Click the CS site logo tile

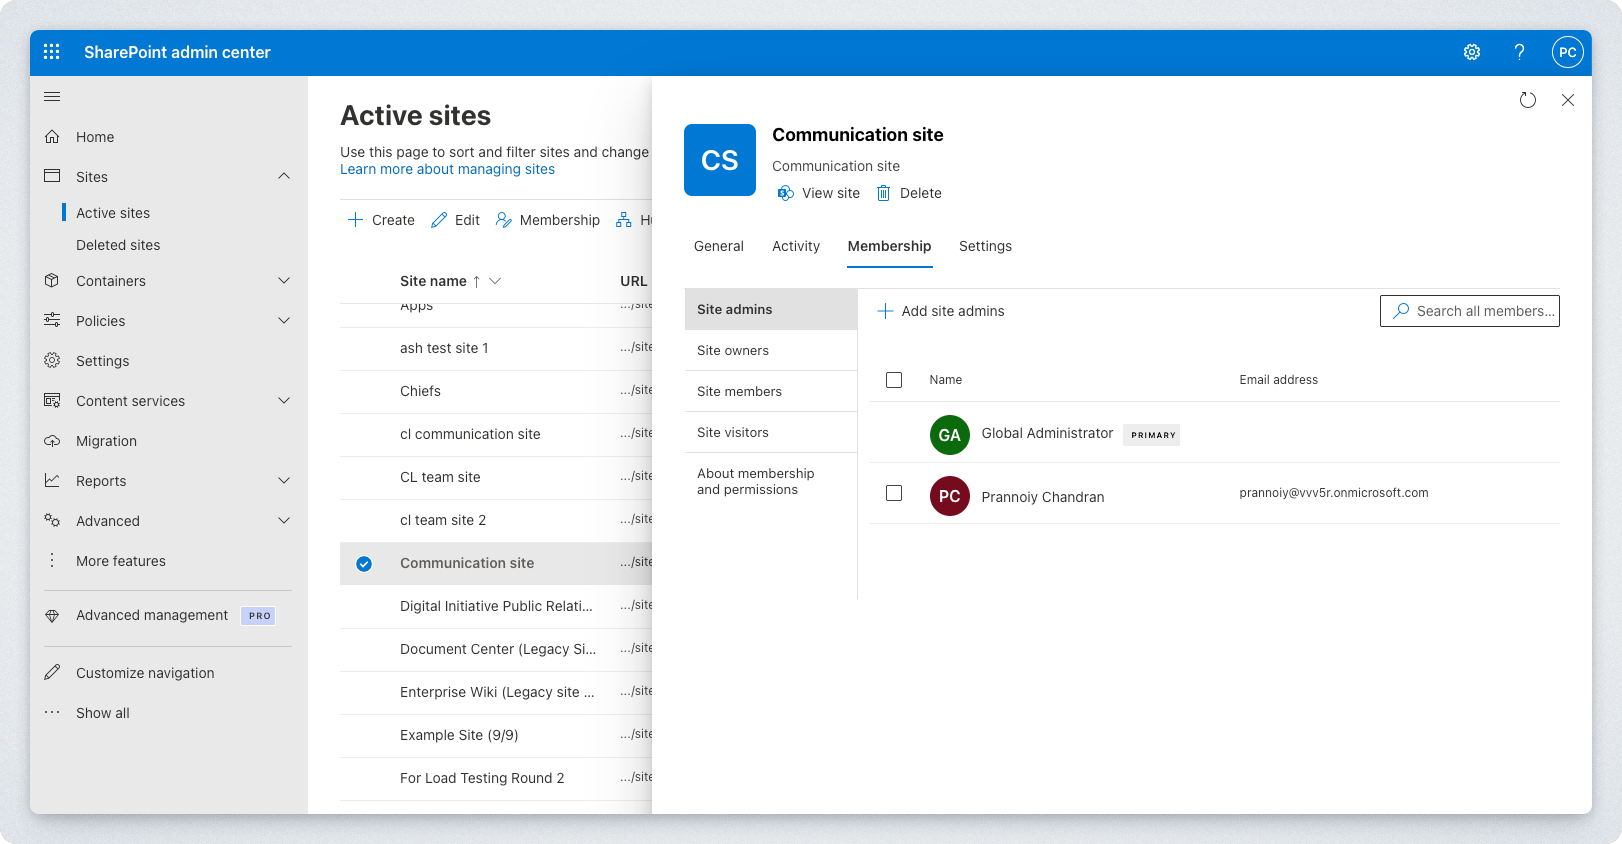click(720, 160)
